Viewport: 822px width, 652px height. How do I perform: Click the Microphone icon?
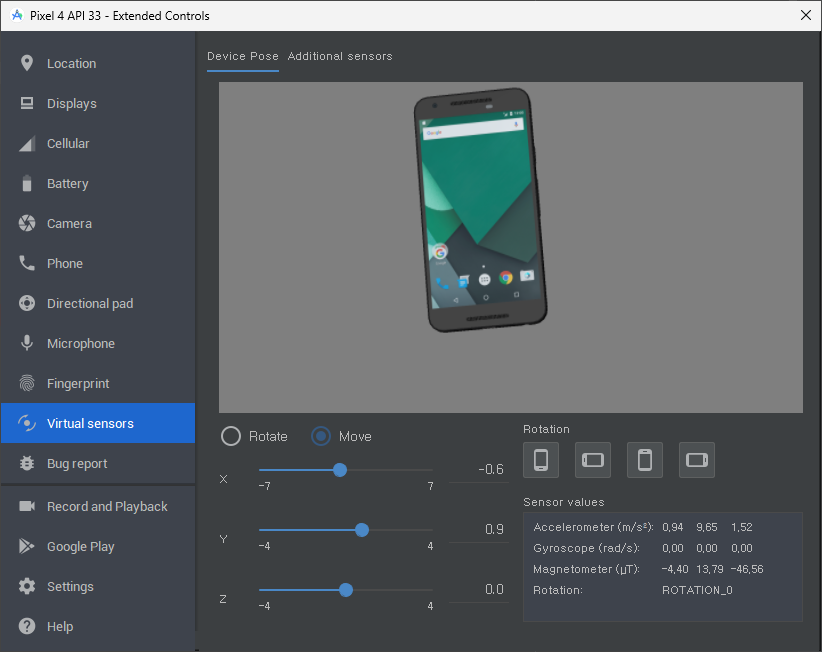coord(27,343)
